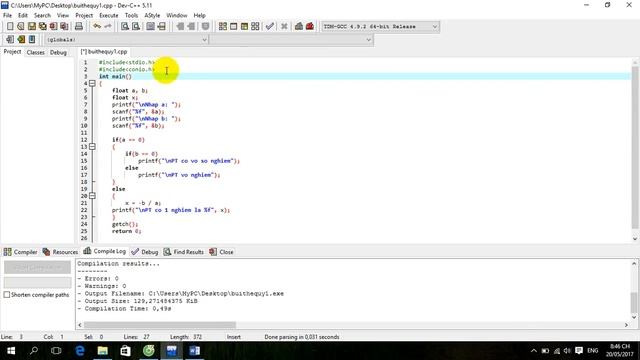Select the buithequy1.cpp editor tab
640x360 pixels.
[x=104, y=52]
